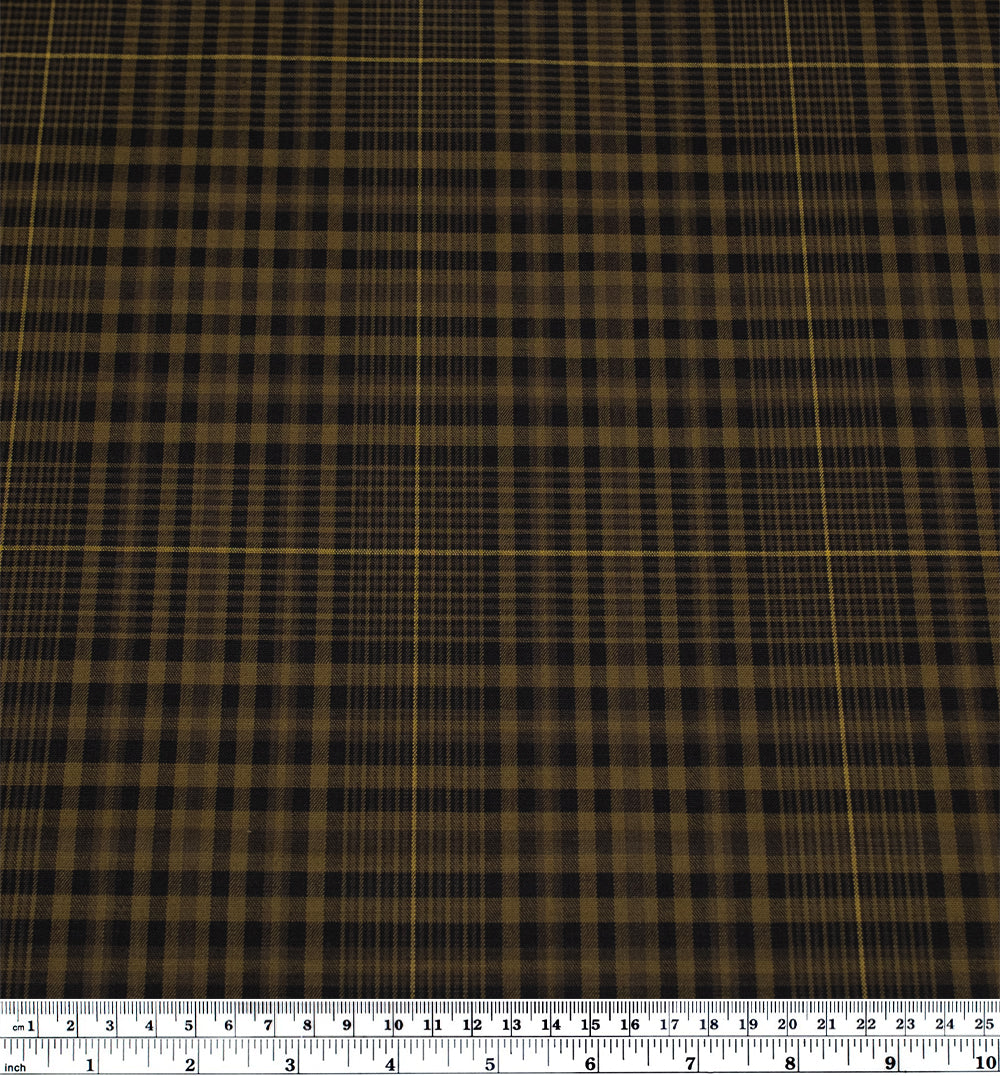Click the 10 inch ruler number
Image resolution: width=1000 pixels, height=1076 pixels.
tap(984, 1064)
